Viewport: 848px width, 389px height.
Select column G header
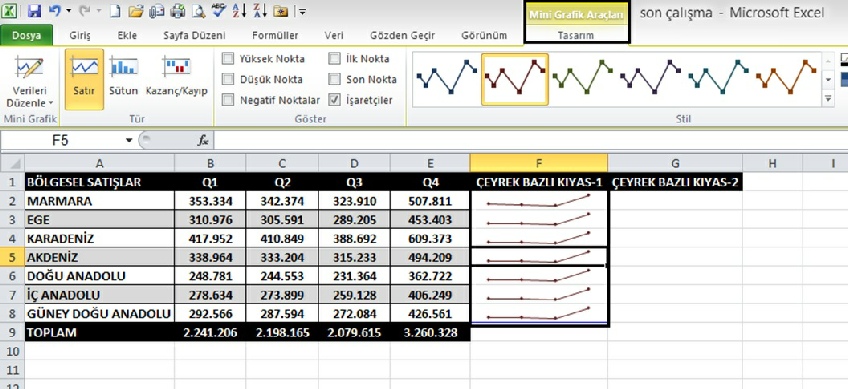675,163
